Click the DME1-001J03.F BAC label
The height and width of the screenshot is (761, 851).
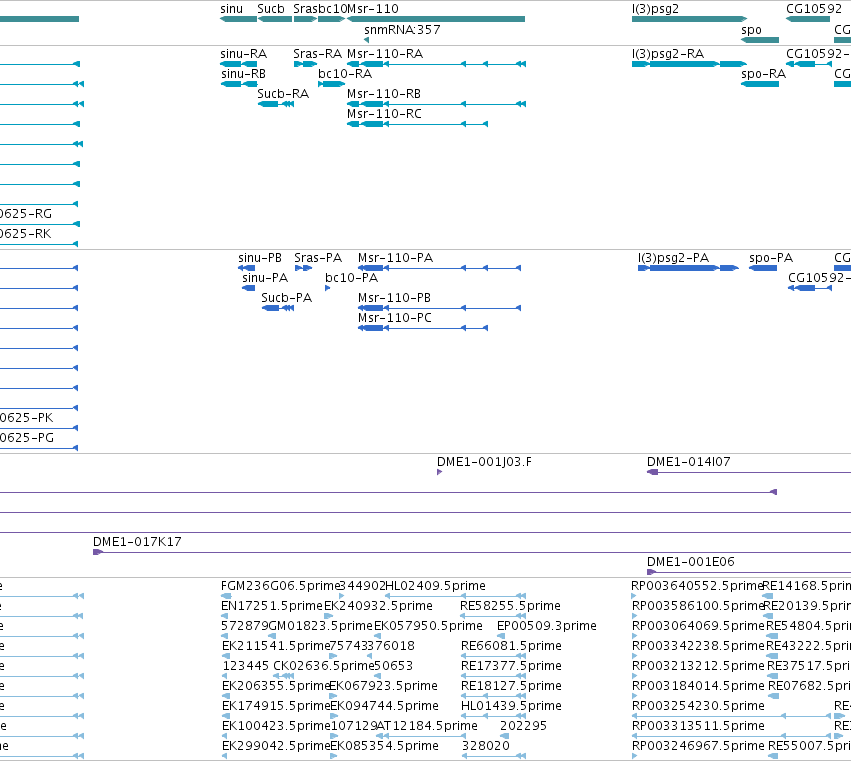click(x=484, y=462)
